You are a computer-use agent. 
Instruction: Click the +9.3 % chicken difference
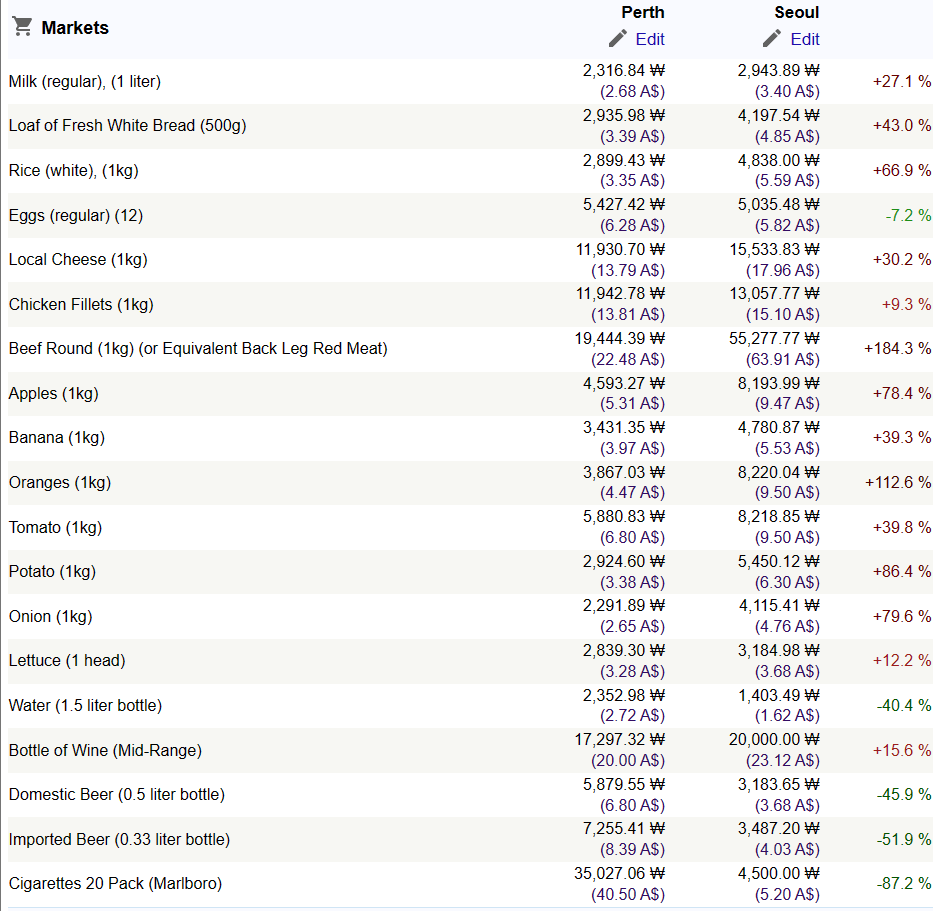[x=906, y=304]
